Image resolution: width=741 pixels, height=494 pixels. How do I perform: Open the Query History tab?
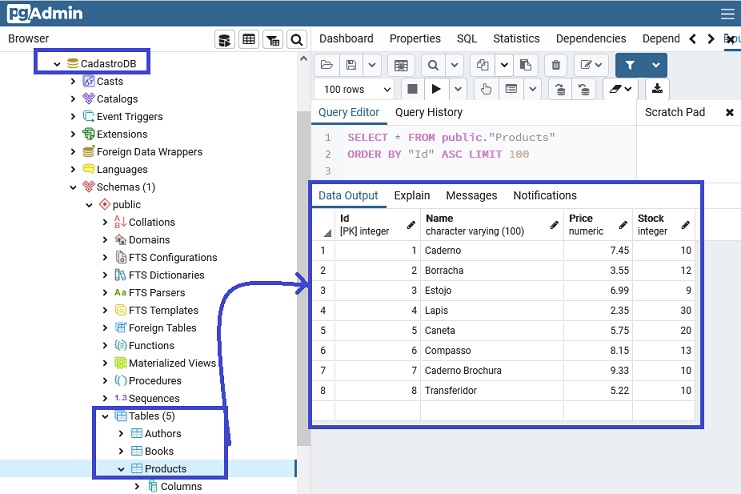point(428,113)
